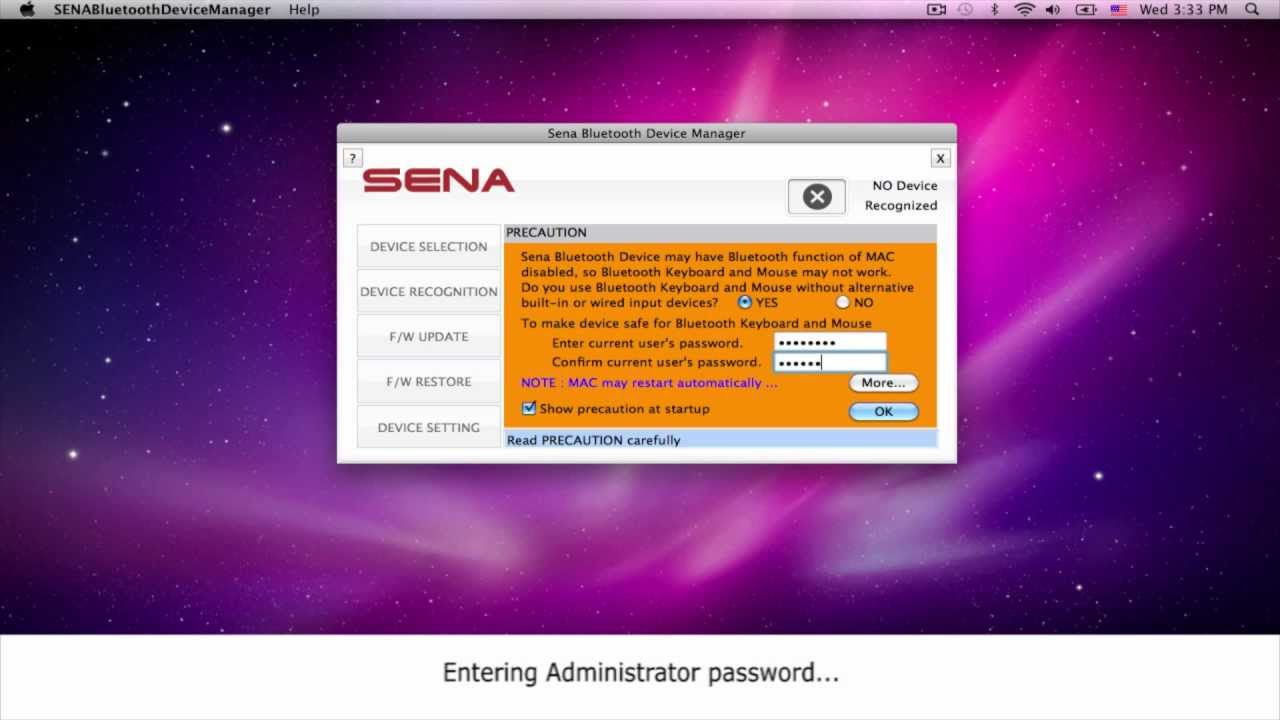Click the question mark help button

pyautogui.click(x=352, y=158)
